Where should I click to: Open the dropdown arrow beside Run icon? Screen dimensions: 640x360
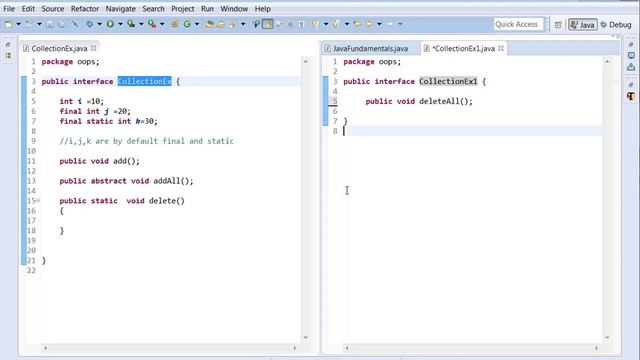[120, 24]
